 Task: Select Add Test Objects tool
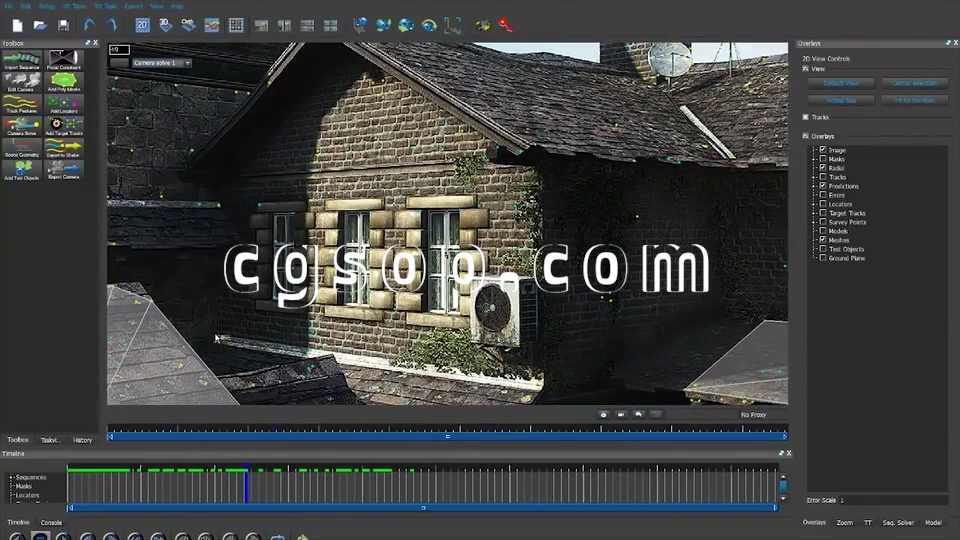click(21, 170)
